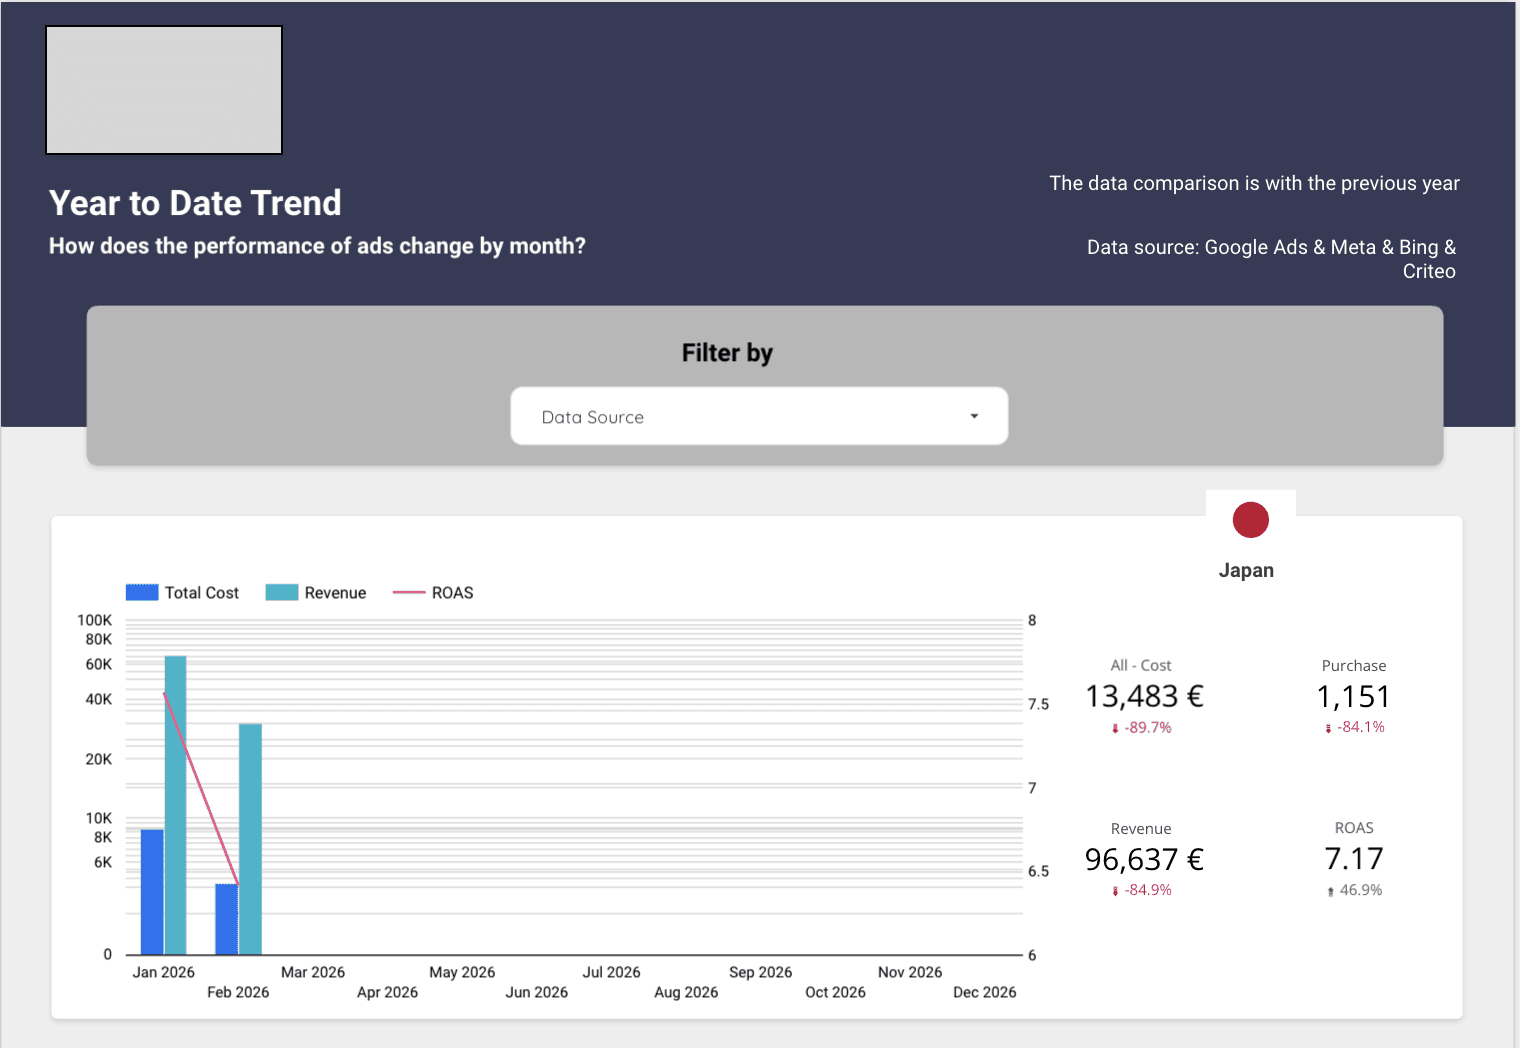Select the January 2026 Revenue bar
Image resolution: width=1520 pixels, height=1048 pixels.
[176, 805]
